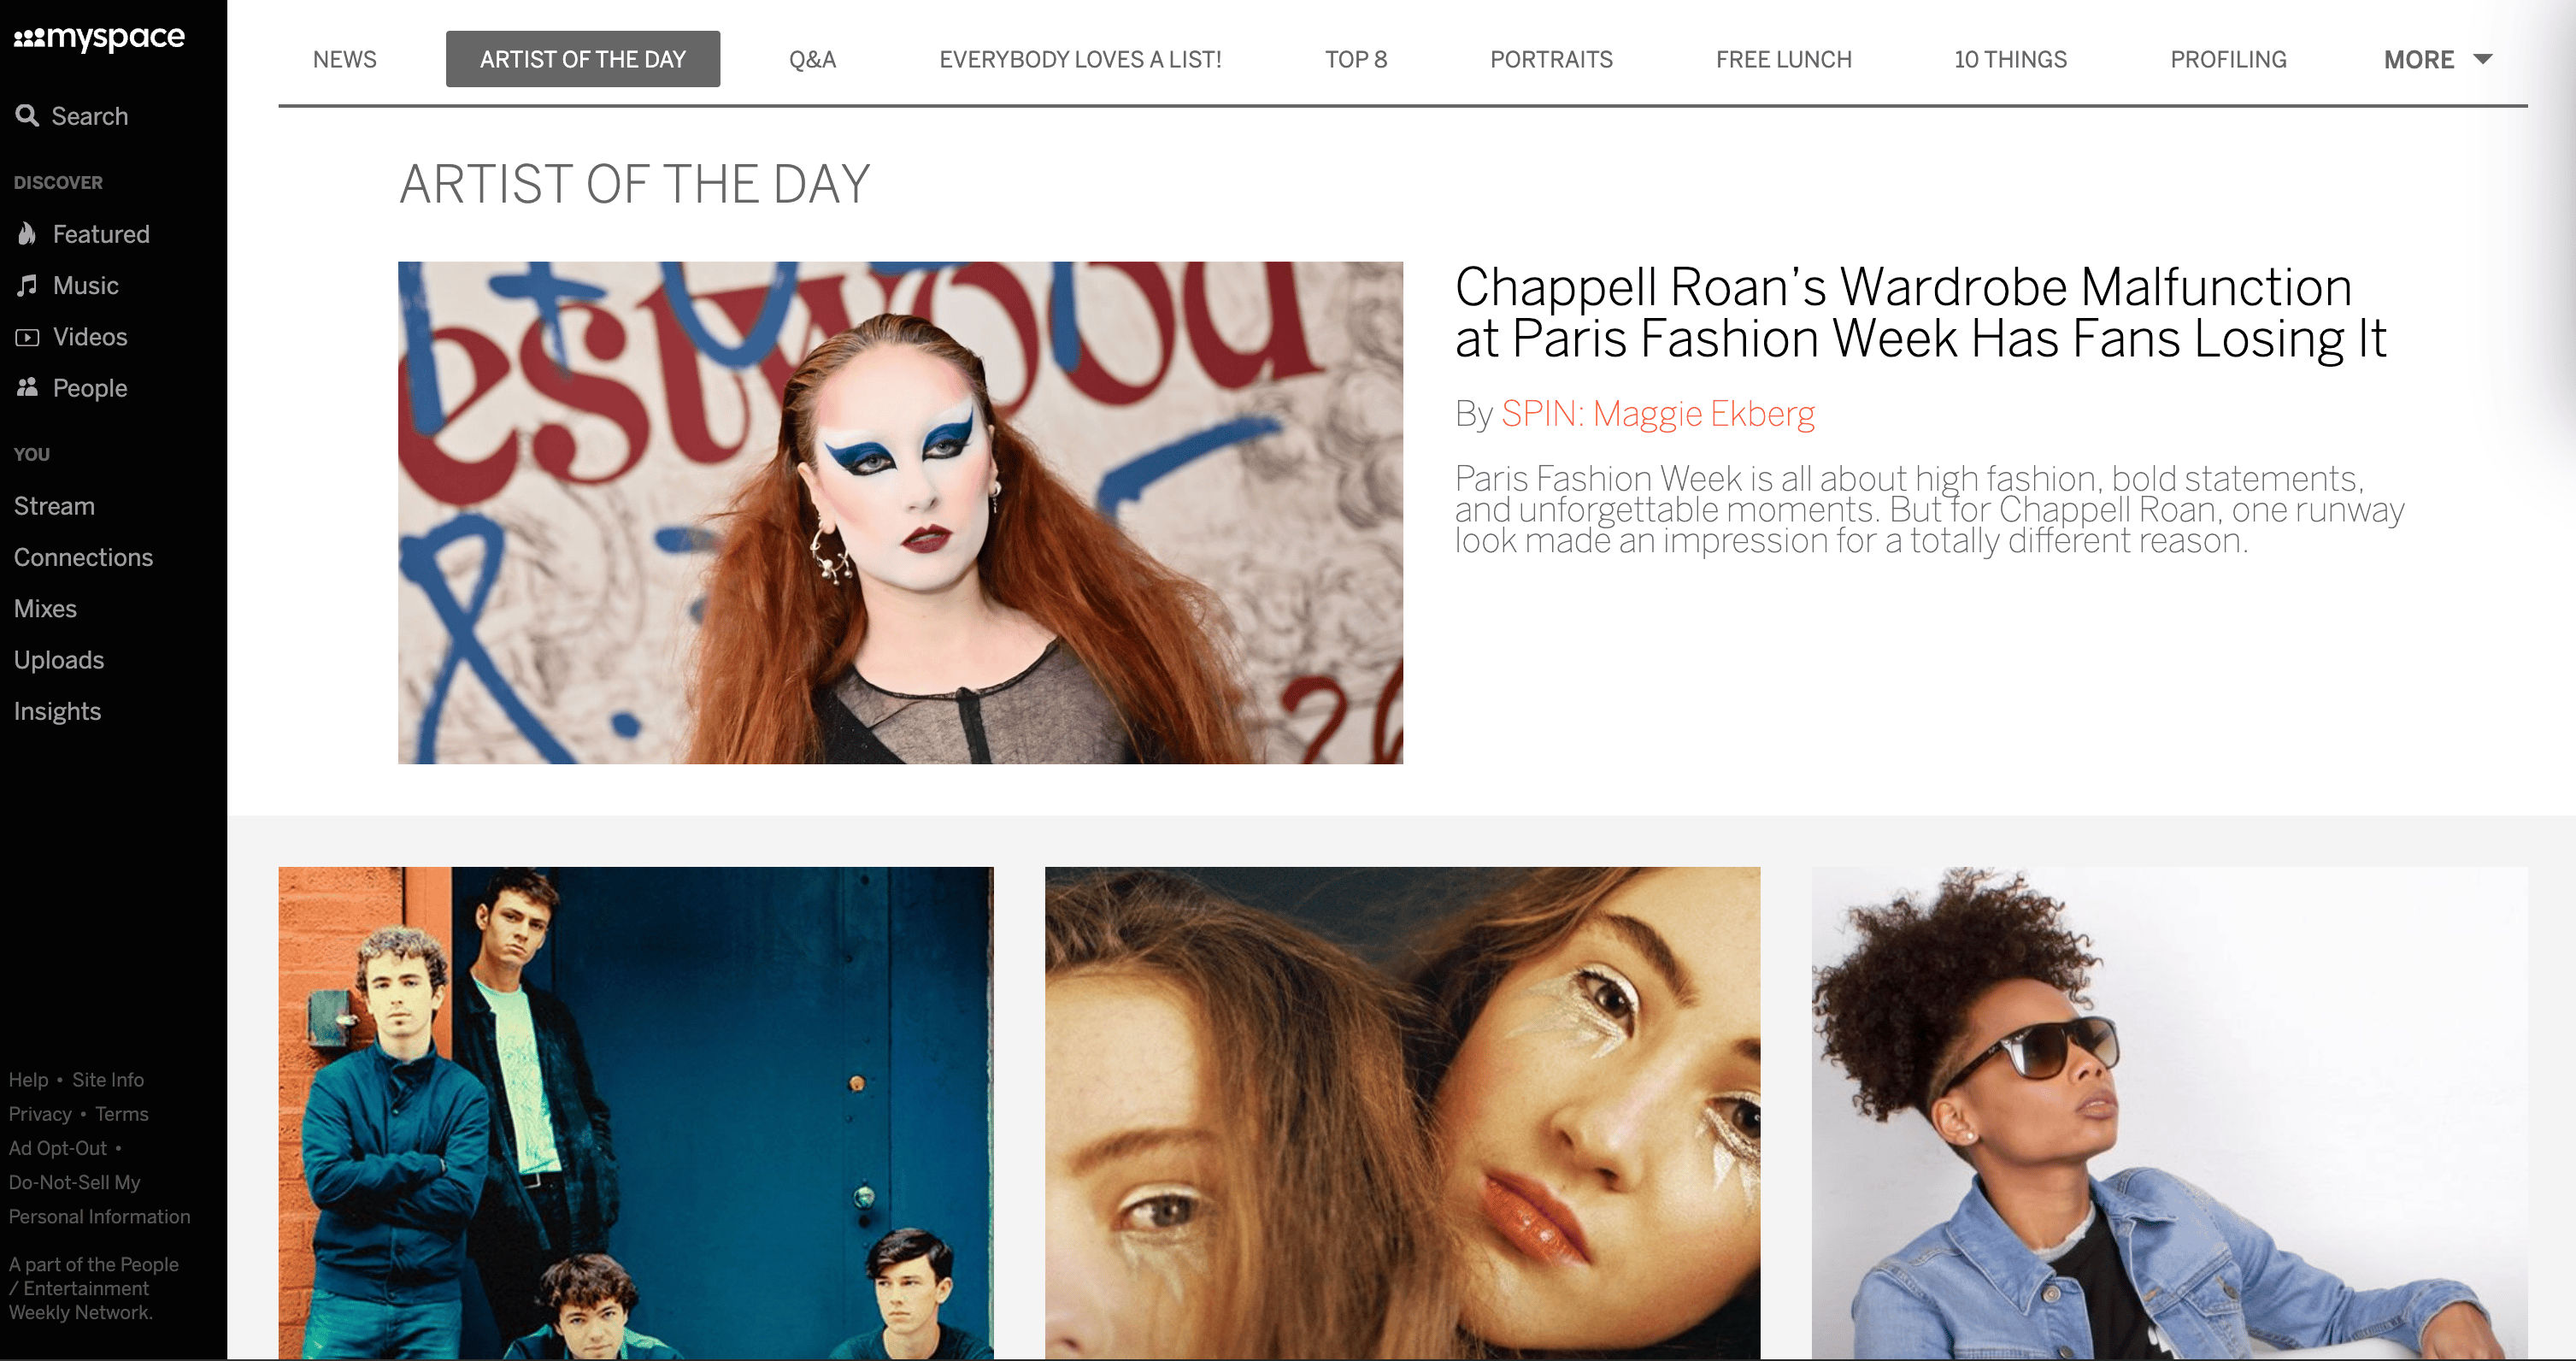Click the Featured flame icon
The image size is (2576, 1361).
point(27,234)
